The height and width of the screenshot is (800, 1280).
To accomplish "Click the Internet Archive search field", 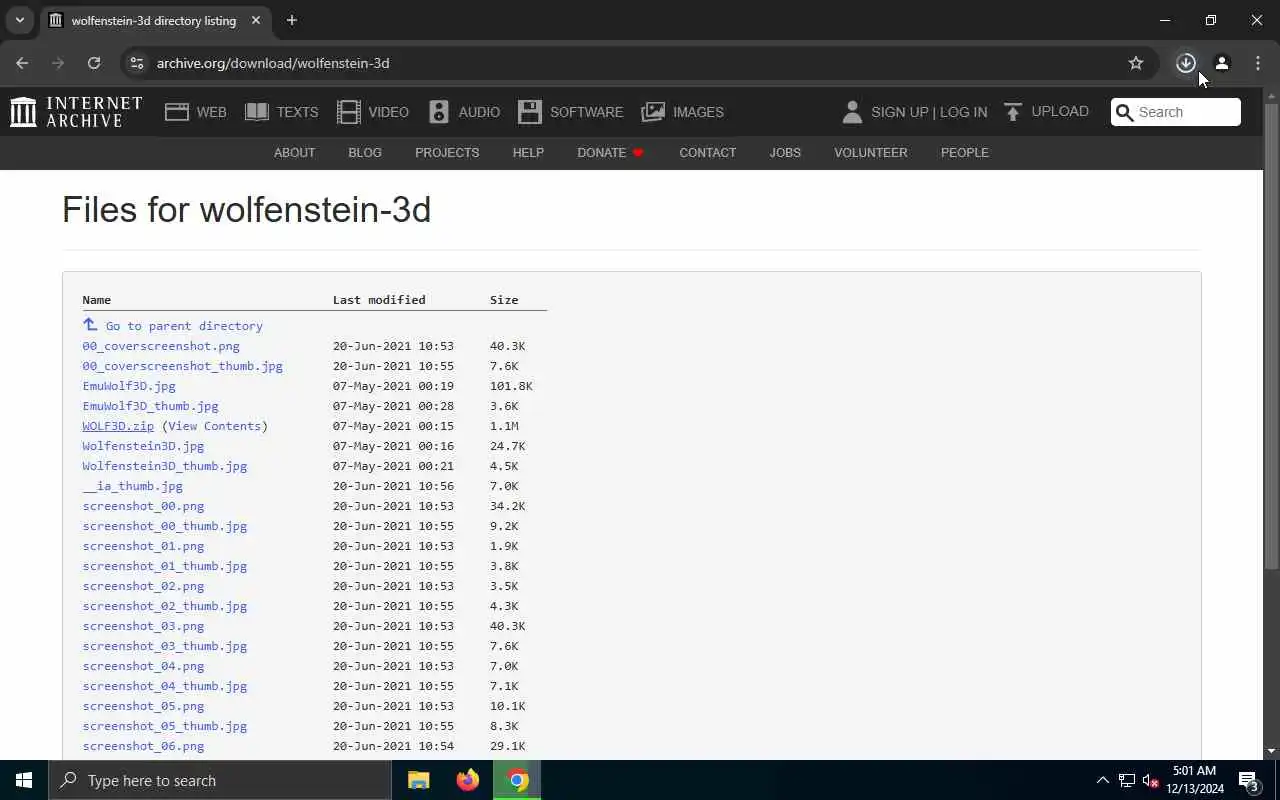I will pos(1176,112).
